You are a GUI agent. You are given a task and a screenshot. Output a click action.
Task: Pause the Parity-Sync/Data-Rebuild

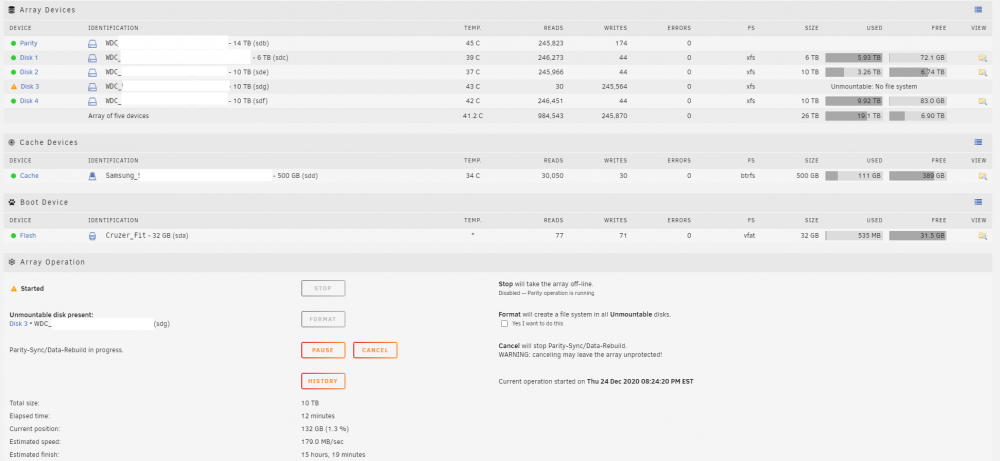point(323,350)
